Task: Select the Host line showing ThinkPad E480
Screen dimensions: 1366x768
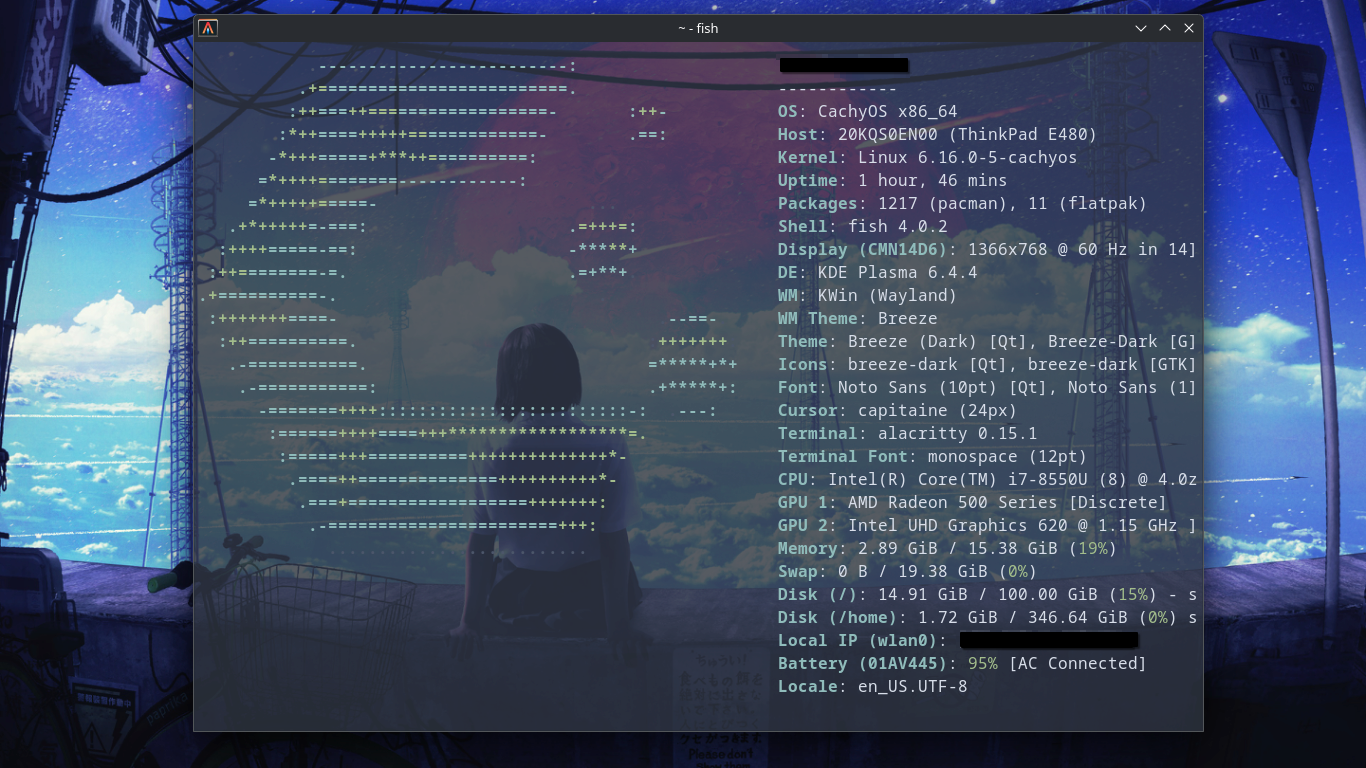Action: [x=938, y=135]
